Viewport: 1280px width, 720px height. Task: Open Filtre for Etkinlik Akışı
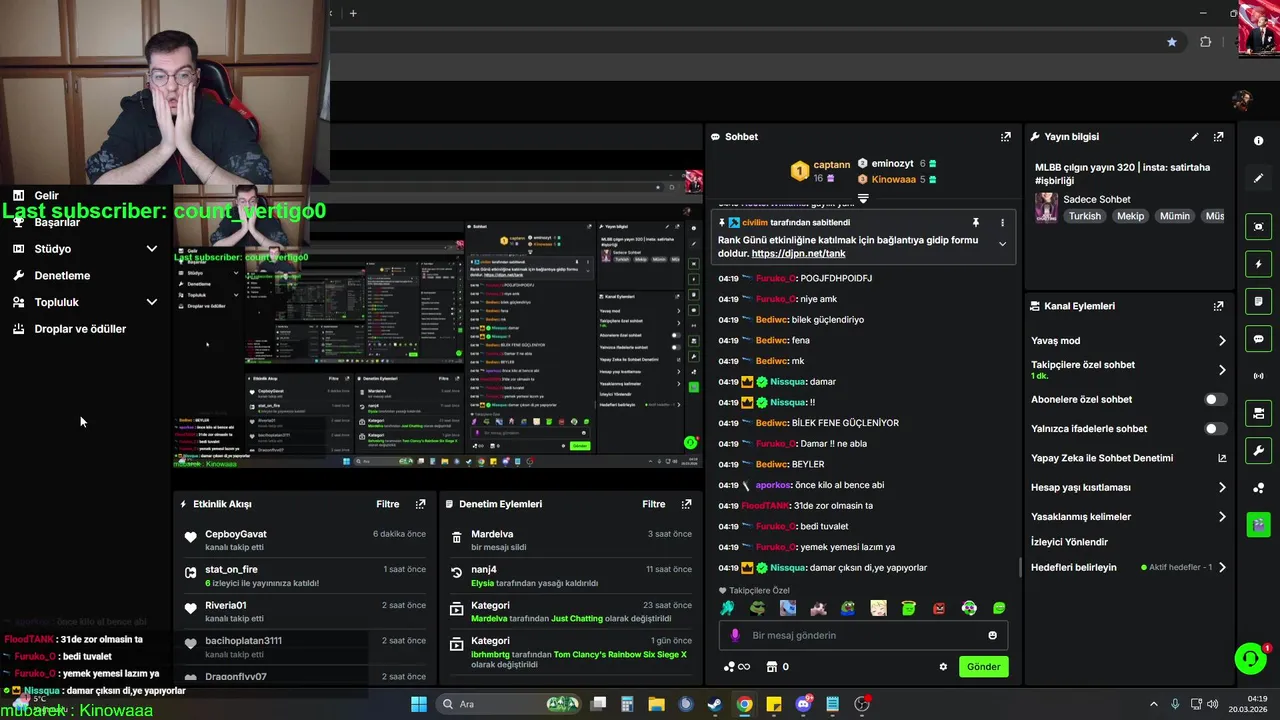(x=388, y=504)
